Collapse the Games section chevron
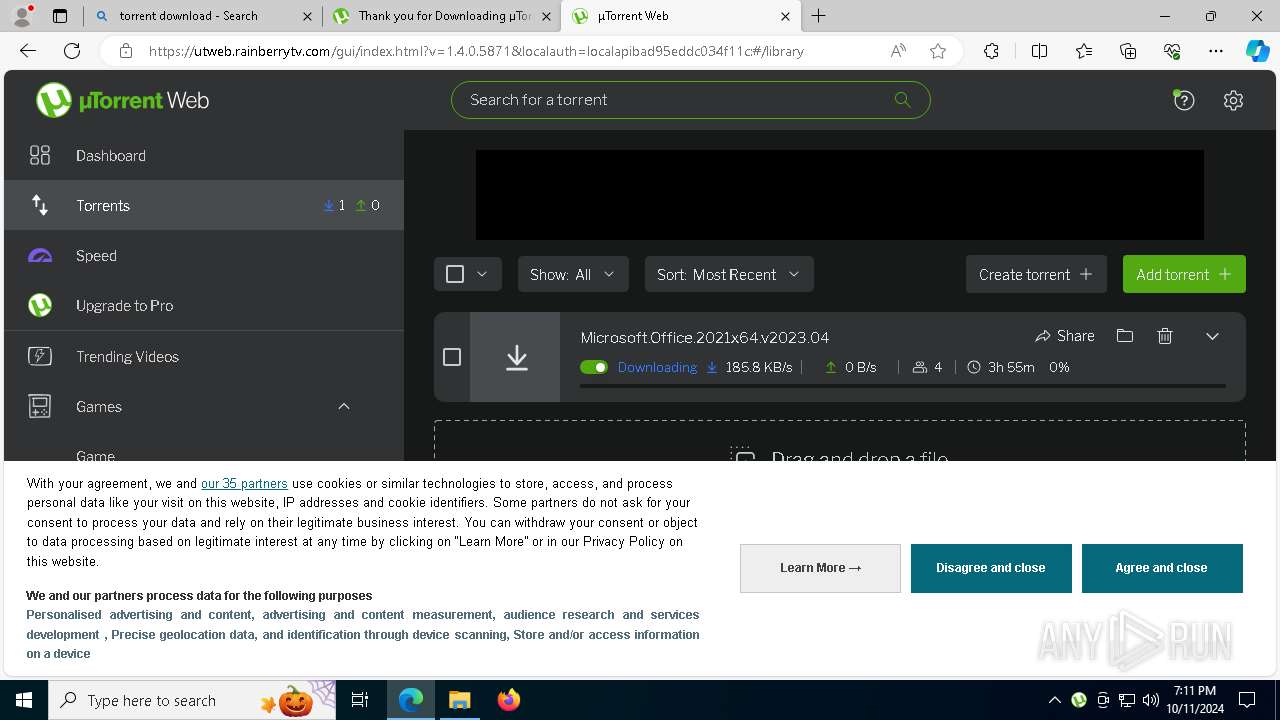The height and width of the screenshot is (720, 1280). [344, 406]
